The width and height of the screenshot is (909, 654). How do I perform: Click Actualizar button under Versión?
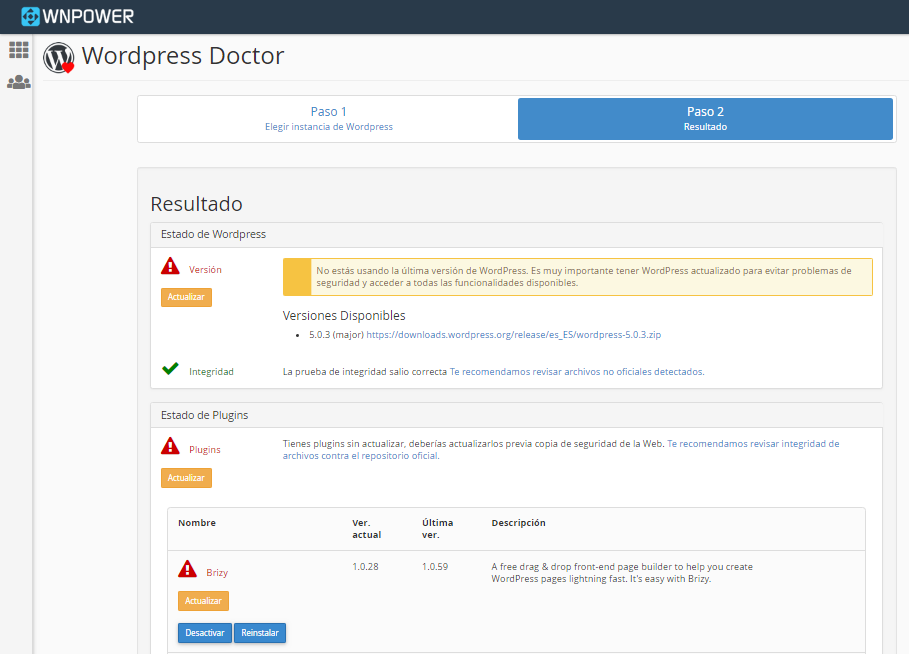(x=186, y=297)
